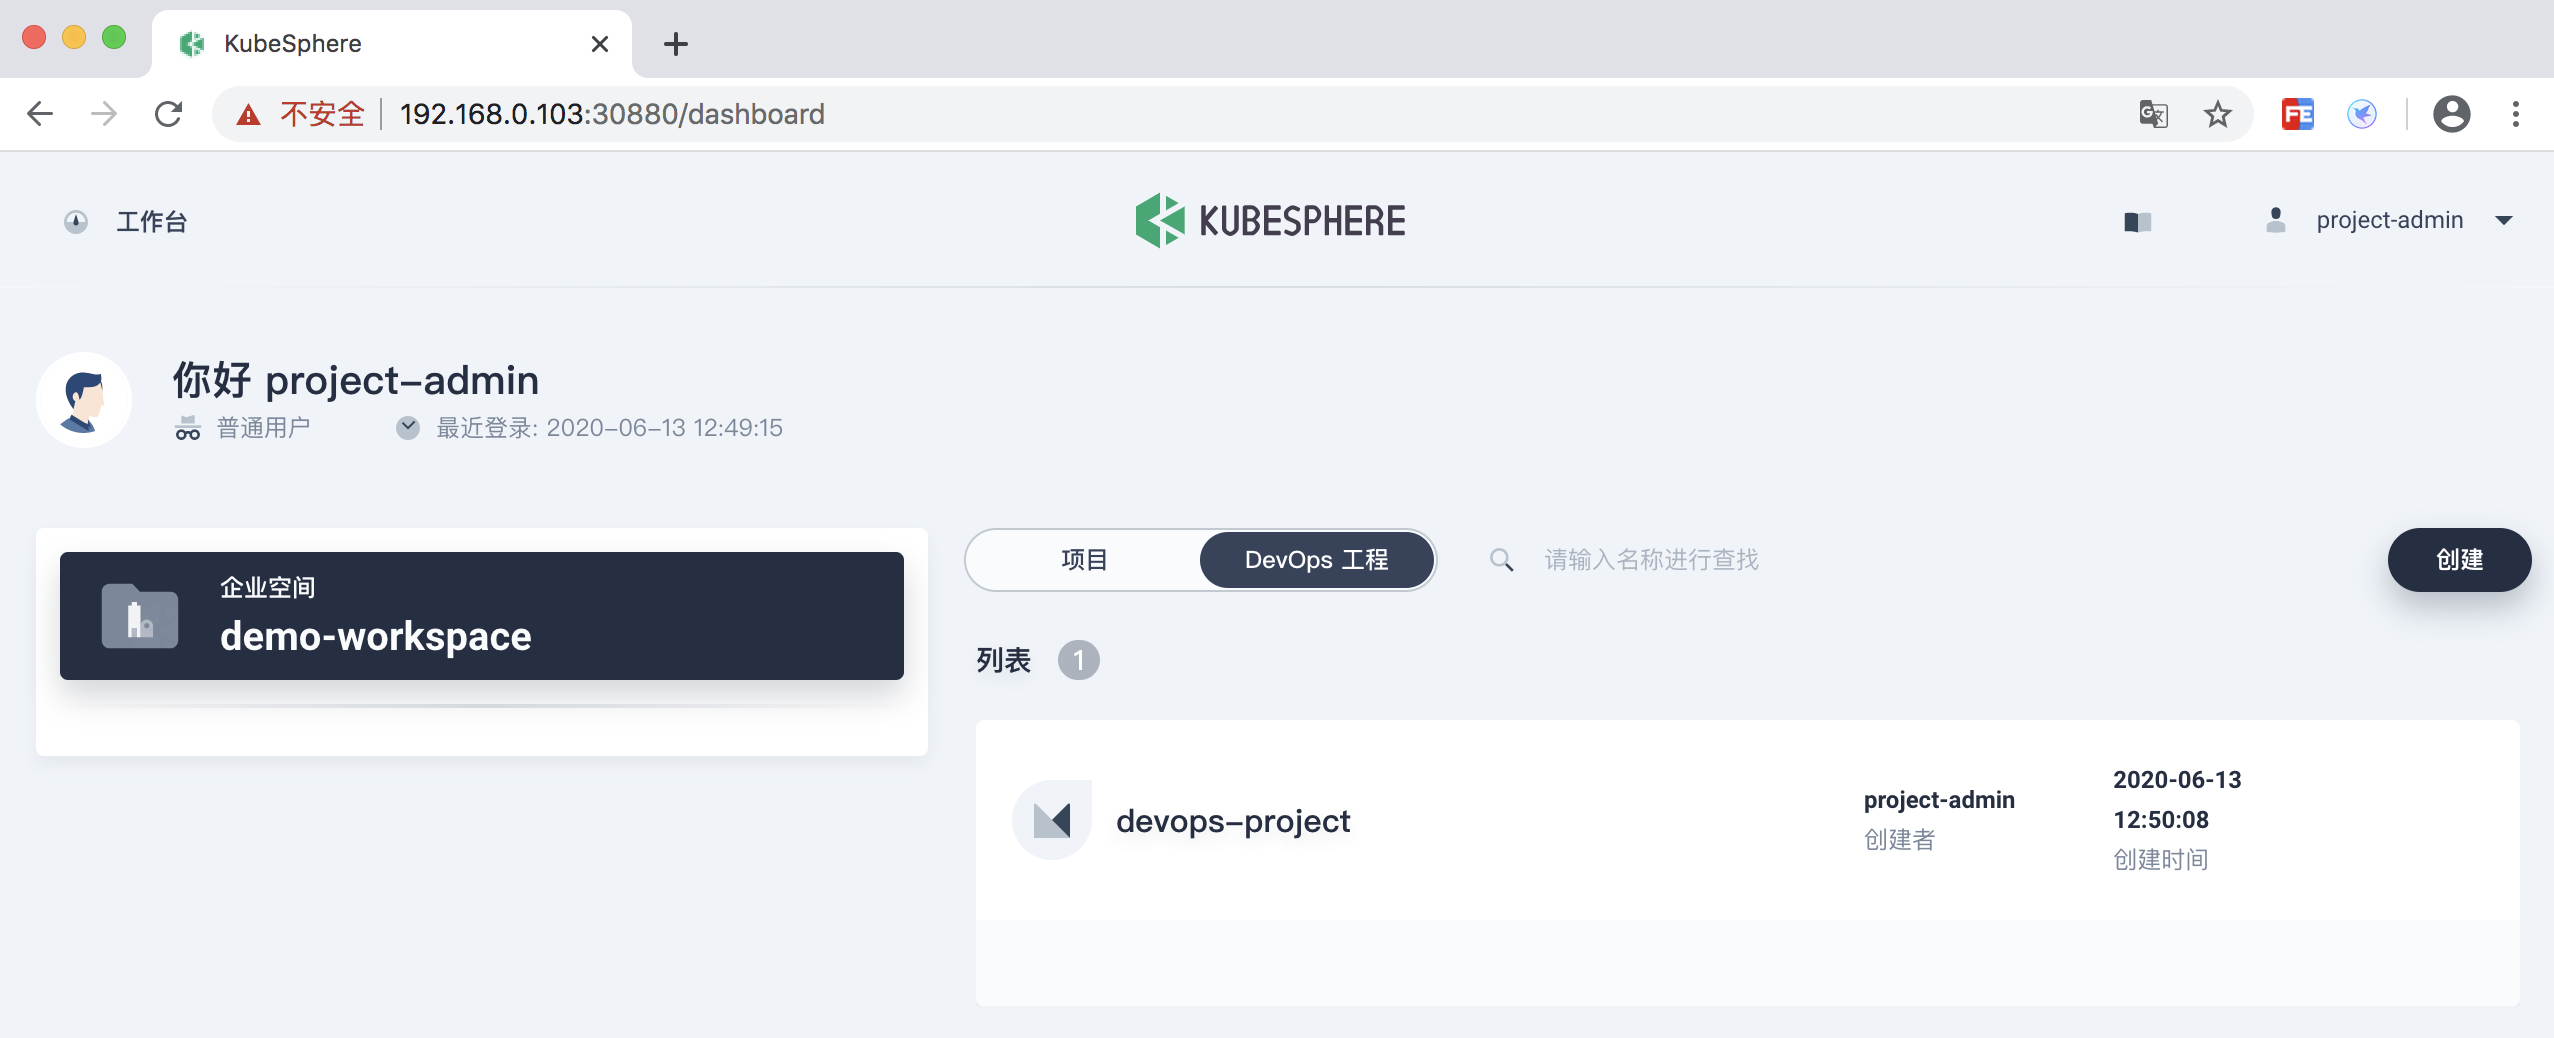Open a new browser tab
The height and width of the screenshot is (1038, 2554).
click(x=676, y=44)
